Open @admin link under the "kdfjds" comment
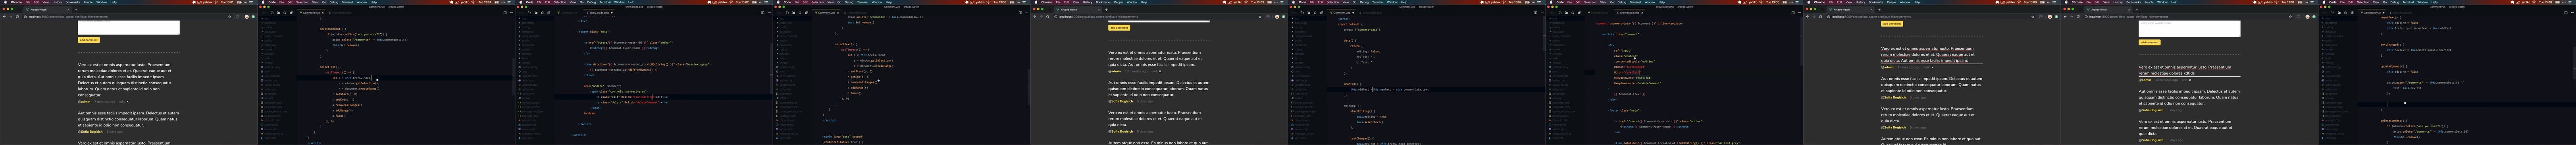This screenshot has width=2576, height=145. [2145, 80]
